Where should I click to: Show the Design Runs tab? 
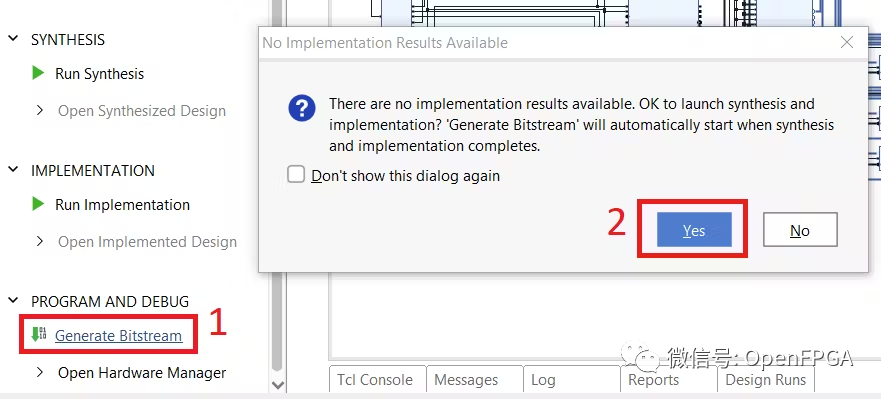pyautogui.click(x=766, y=379)
